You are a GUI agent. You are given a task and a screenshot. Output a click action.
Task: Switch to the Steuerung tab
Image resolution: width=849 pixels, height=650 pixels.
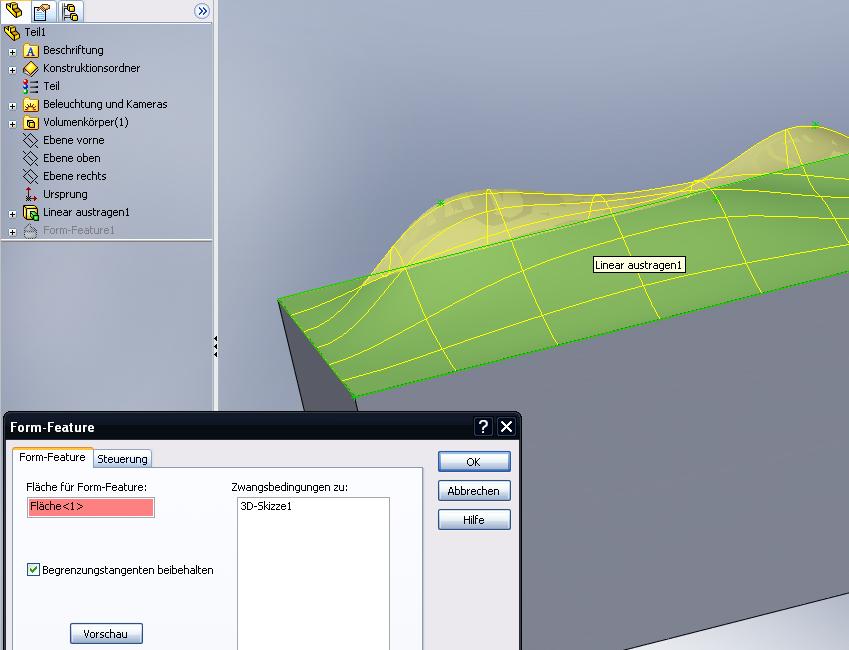tap(122, 459)
